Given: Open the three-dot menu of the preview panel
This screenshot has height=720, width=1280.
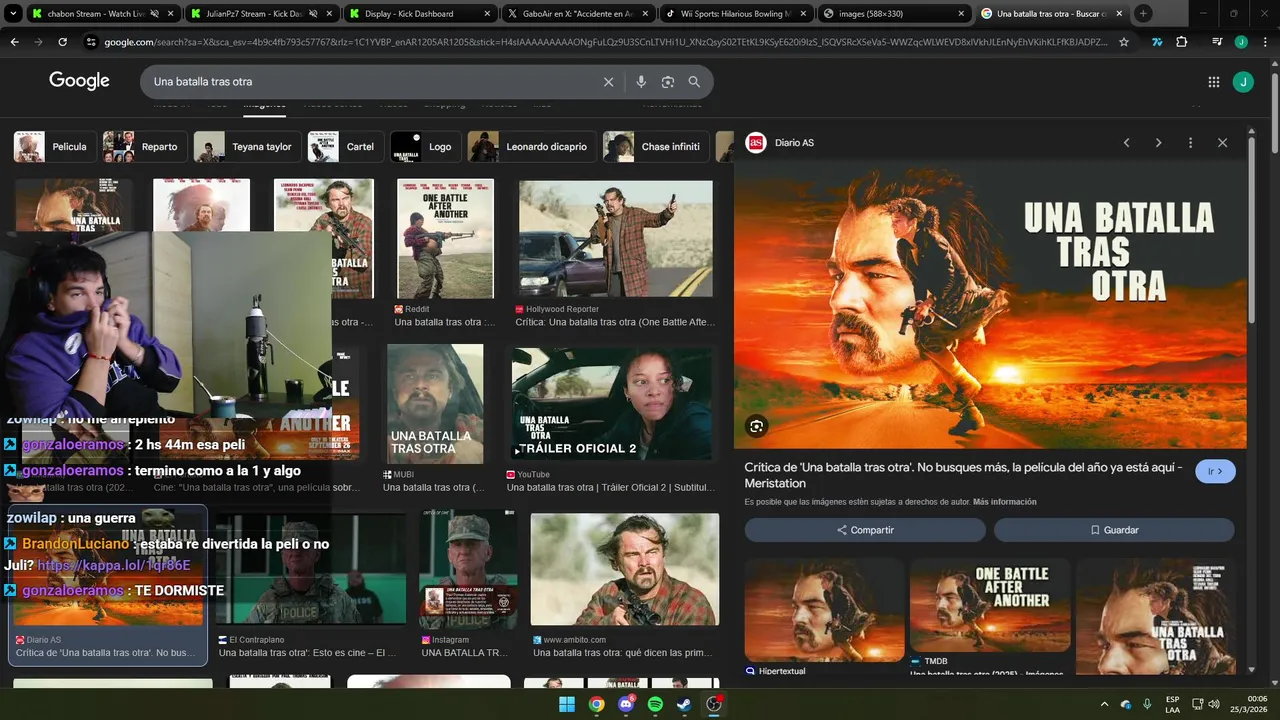Looking at the screenshot, I should tap(1190, 143).
